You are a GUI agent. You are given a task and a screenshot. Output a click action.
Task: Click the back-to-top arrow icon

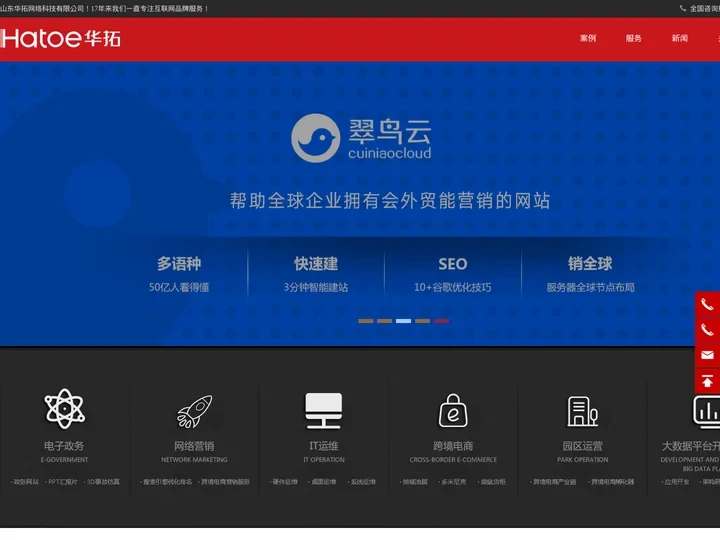(707, 381)
